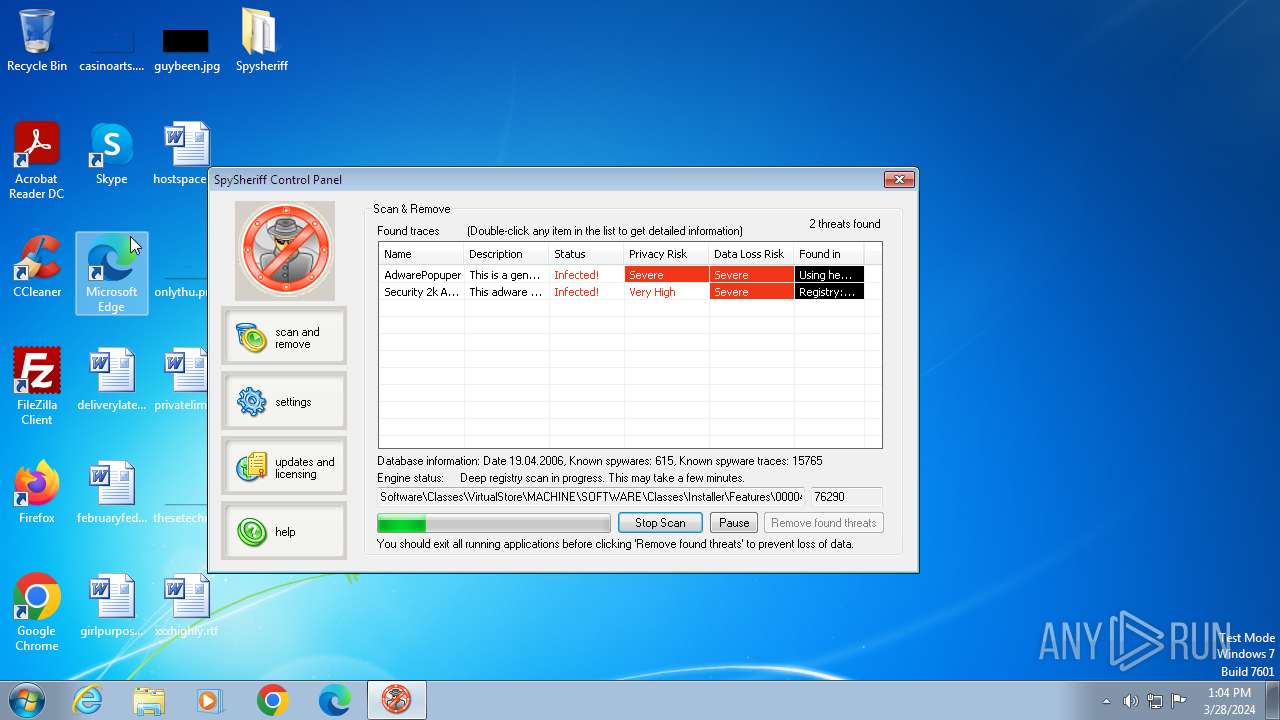Screen dimensions: 1280x720
Task: Select the deliverylate Word document
Action: [x=111, y=380]
